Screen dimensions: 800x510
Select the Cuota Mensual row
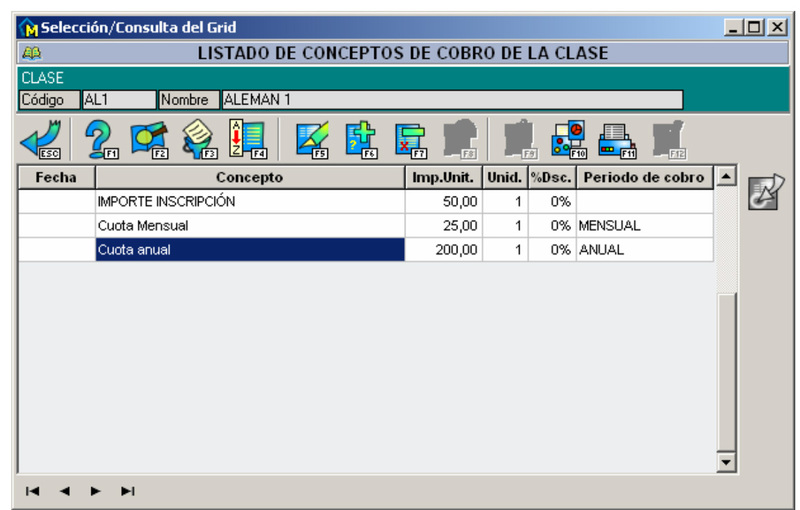point(366,225)
